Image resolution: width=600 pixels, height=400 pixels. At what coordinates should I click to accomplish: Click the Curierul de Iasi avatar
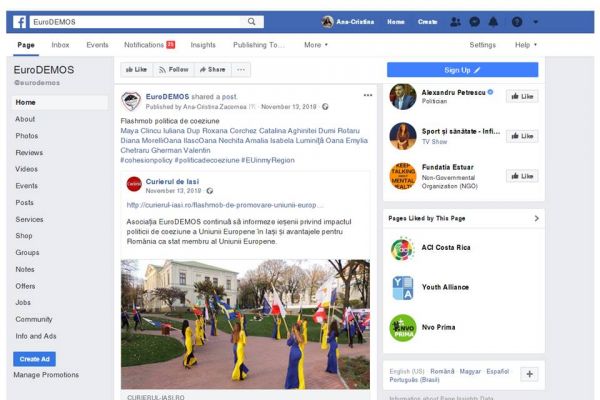[134, 184]
